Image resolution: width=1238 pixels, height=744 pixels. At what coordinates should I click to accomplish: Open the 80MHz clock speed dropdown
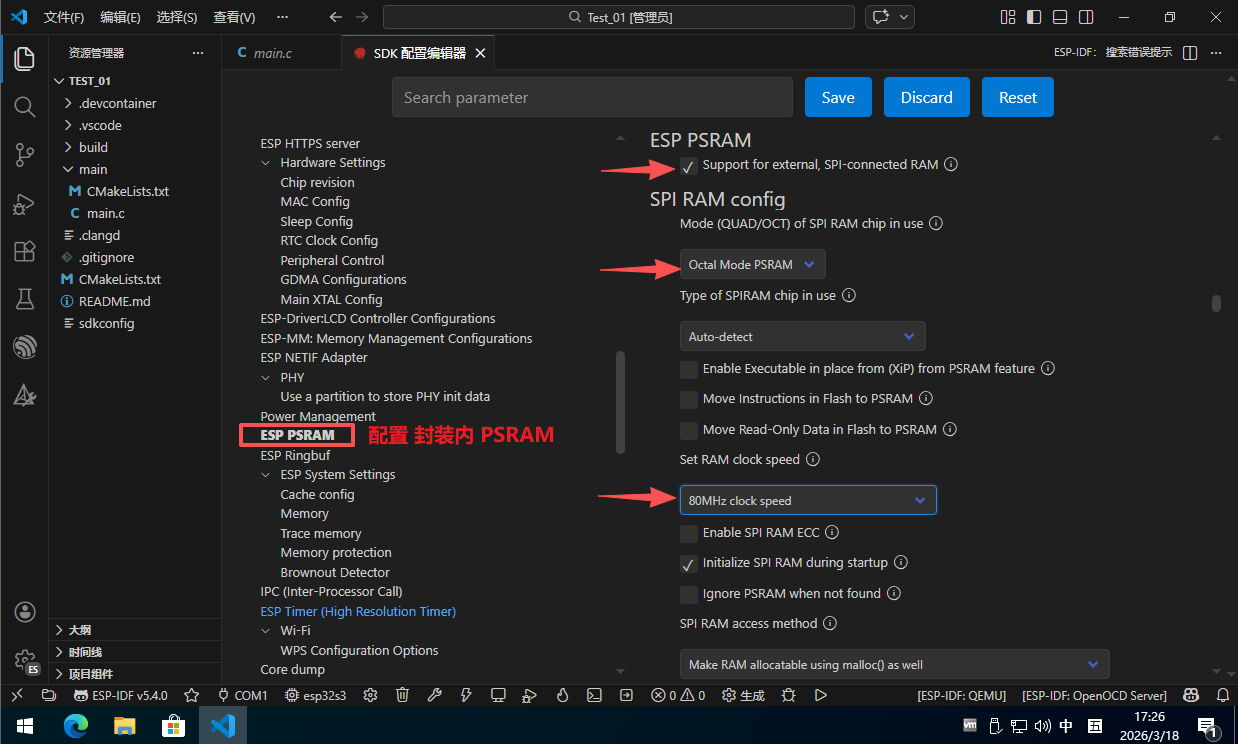pos(808,500)
